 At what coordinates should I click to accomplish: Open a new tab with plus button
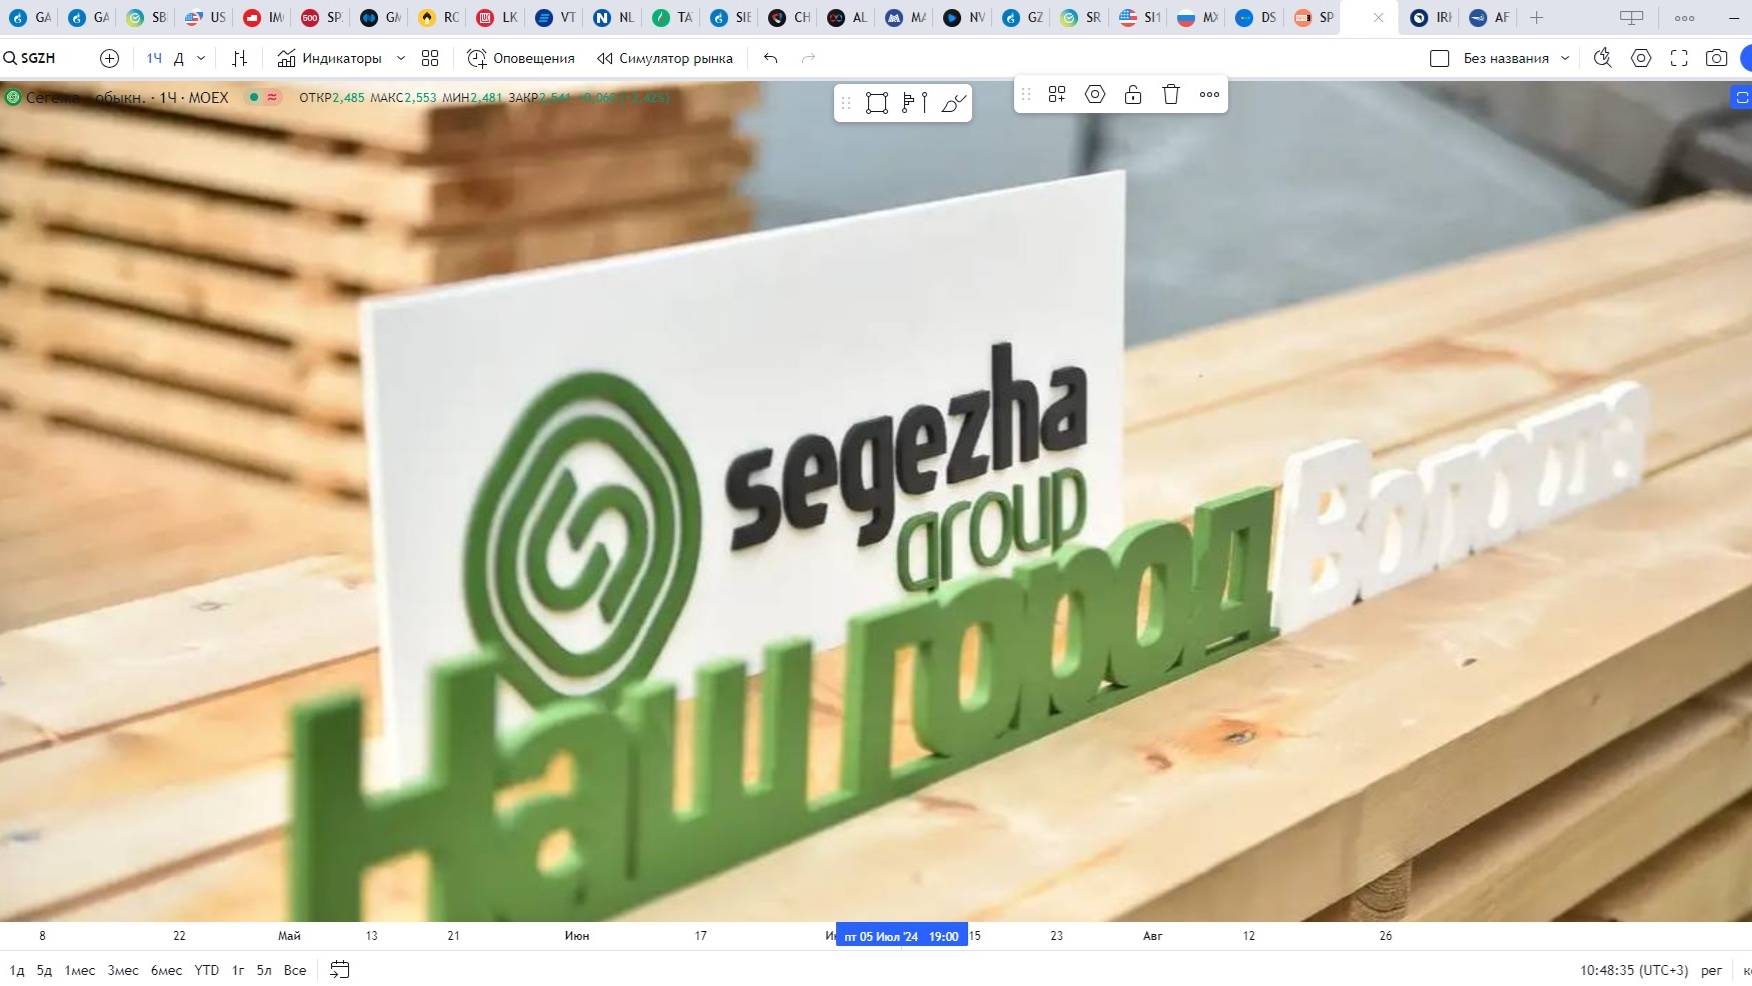coord(1537,17)
